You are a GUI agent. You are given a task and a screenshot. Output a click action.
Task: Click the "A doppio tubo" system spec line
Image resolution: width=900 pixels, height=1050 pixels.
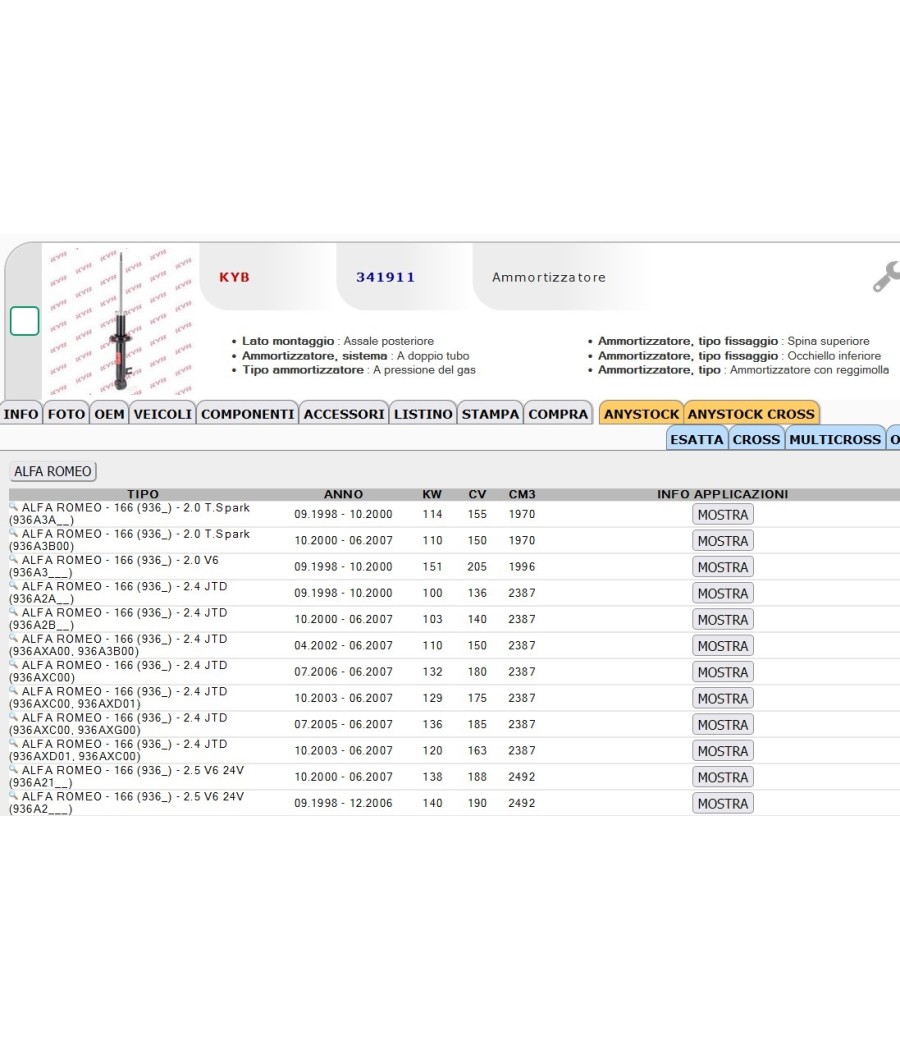pos(356,356)
